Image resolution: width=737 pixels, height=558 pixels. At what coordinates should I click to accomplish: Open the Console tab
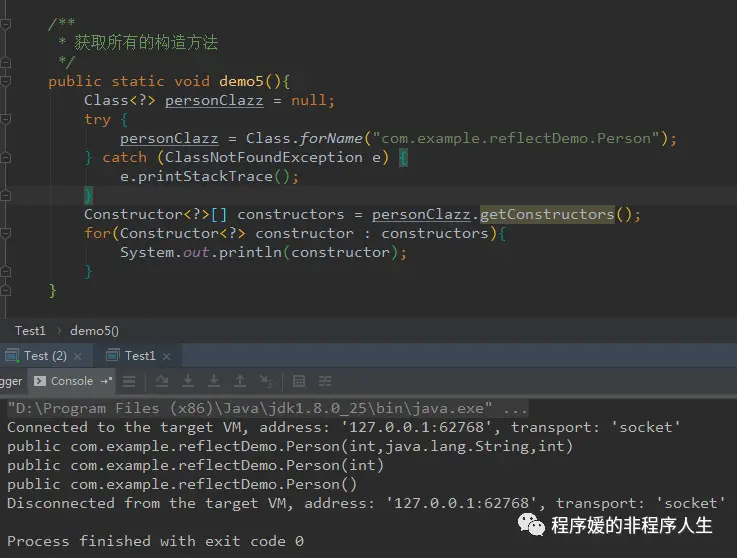click(x=72, y=381)
